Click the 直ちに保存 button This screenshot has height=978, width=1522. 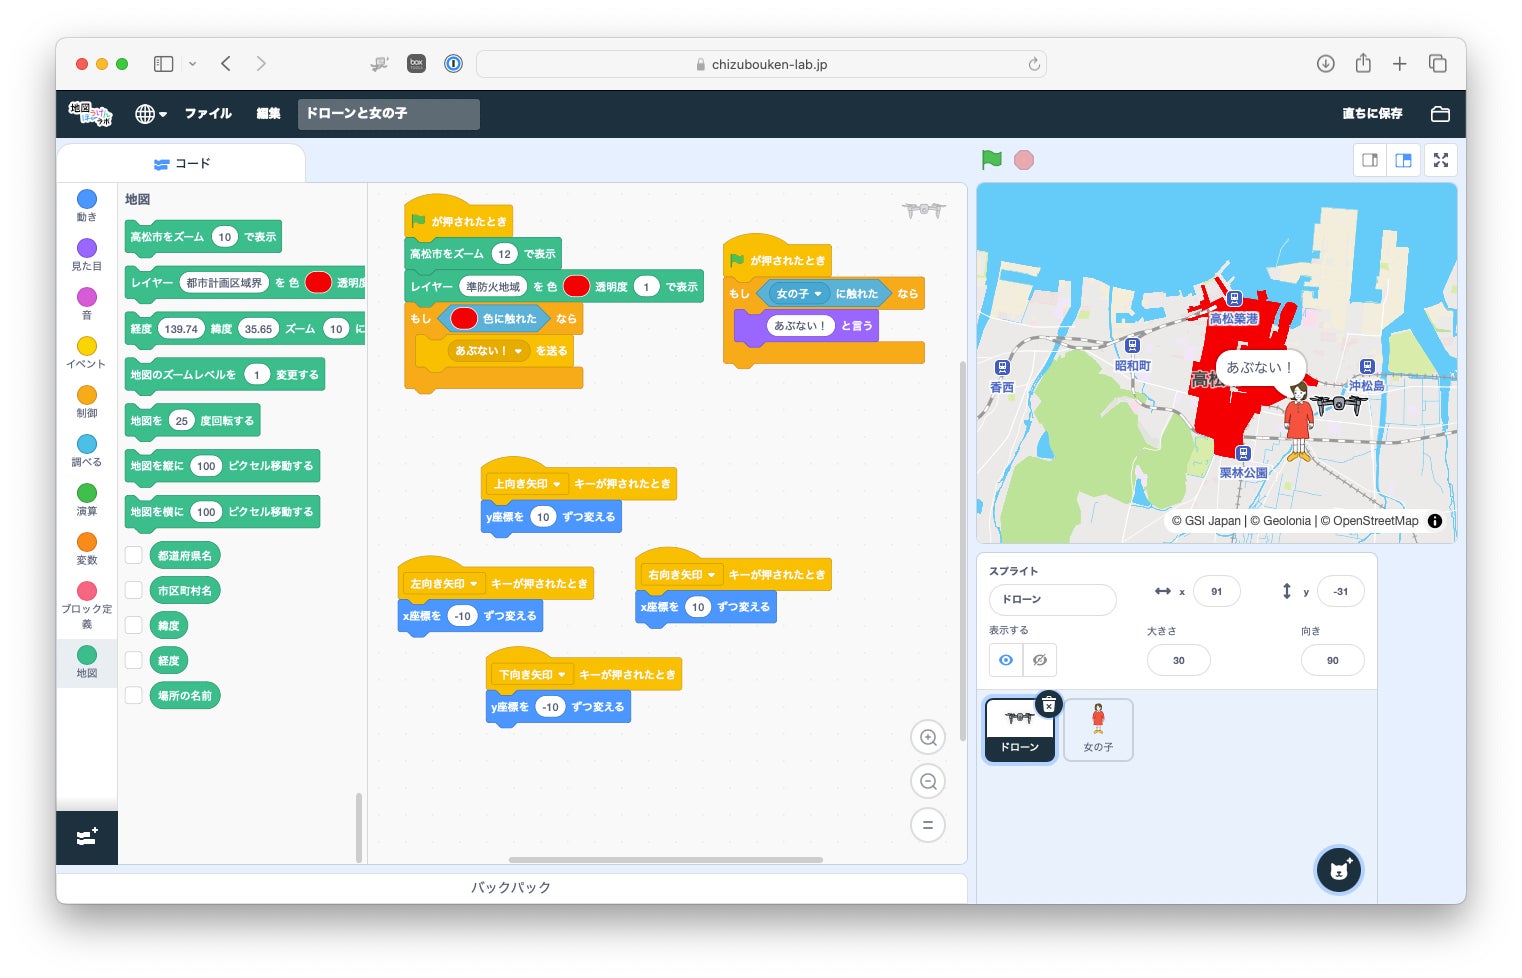[x=1372, y=114]
